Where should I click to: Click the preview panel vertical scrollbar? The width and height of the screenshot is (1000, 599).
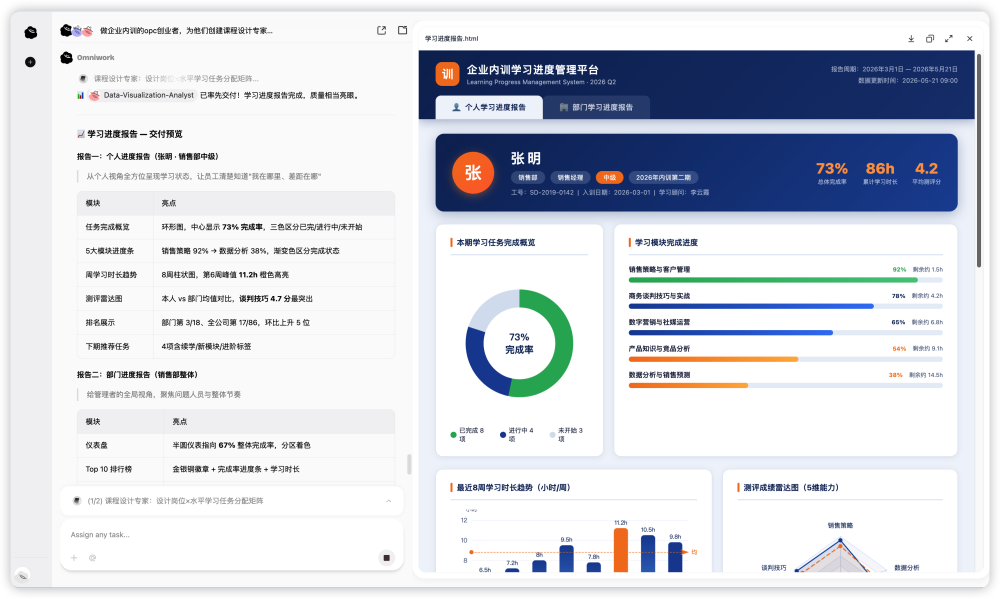[x=979, y=159]
